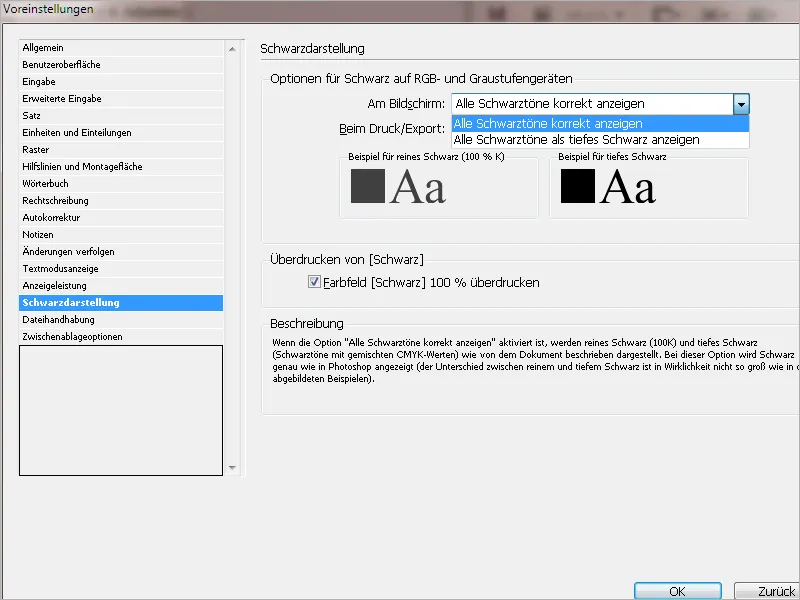
Task: Confirm settings with the OK button
Action: (x=678, y=590)
